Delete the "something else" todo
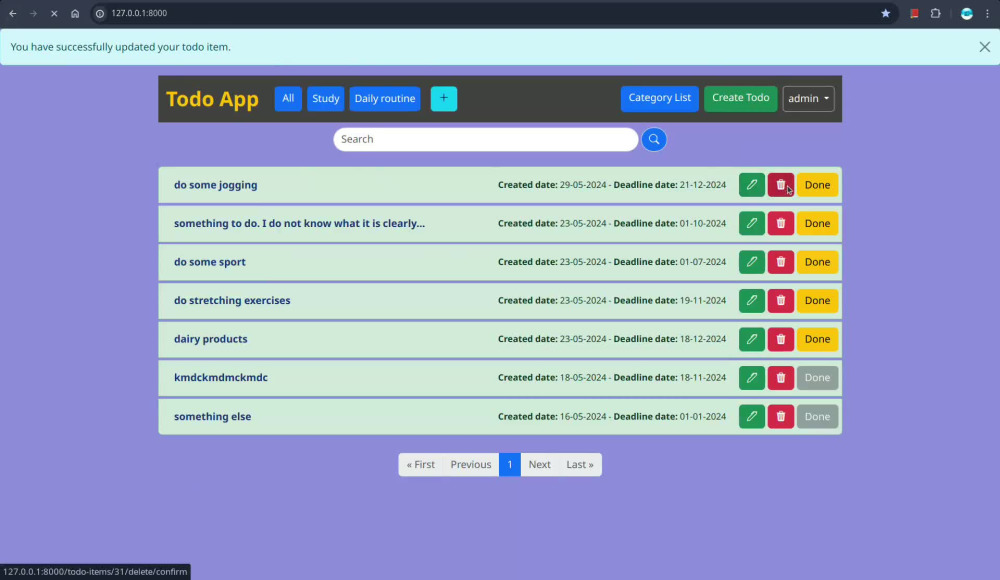Viewport: 1000px width, 580px height. coord(781,417)
